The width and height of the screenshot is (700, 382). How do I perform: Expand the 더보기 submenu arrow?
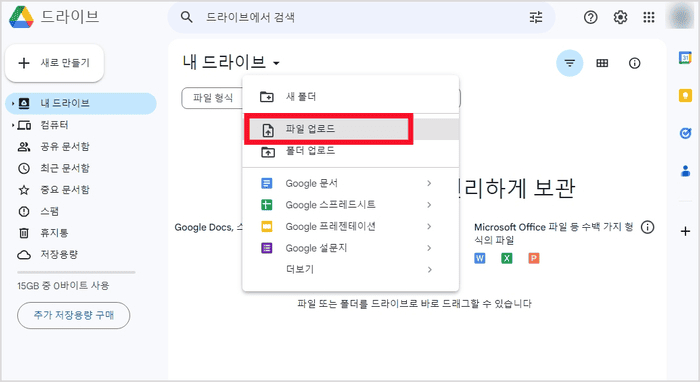(x=429, y=269)
